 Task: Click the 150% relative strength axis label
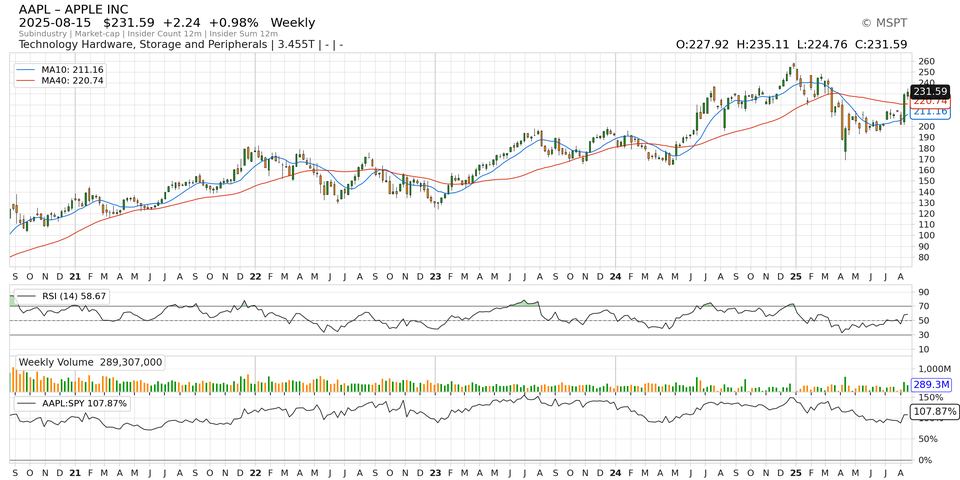pos(929,398)
